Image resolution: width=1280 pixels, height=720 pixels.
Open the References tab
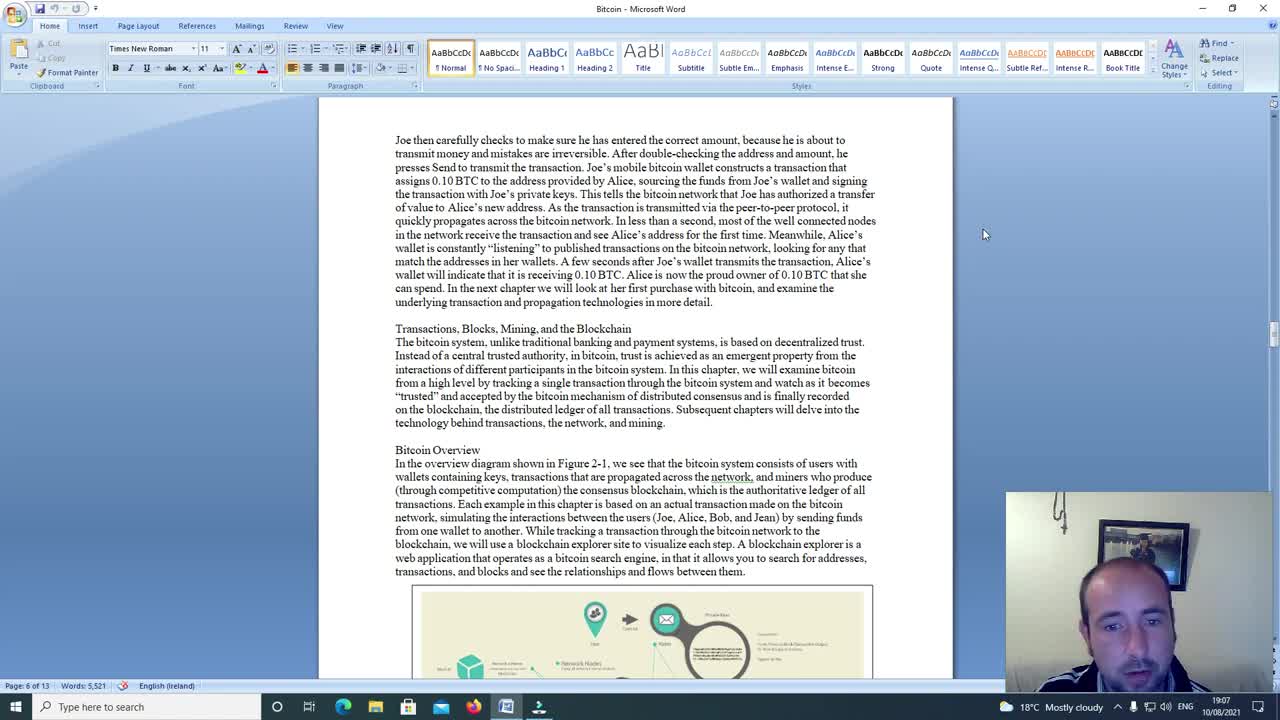click(197, 26)
